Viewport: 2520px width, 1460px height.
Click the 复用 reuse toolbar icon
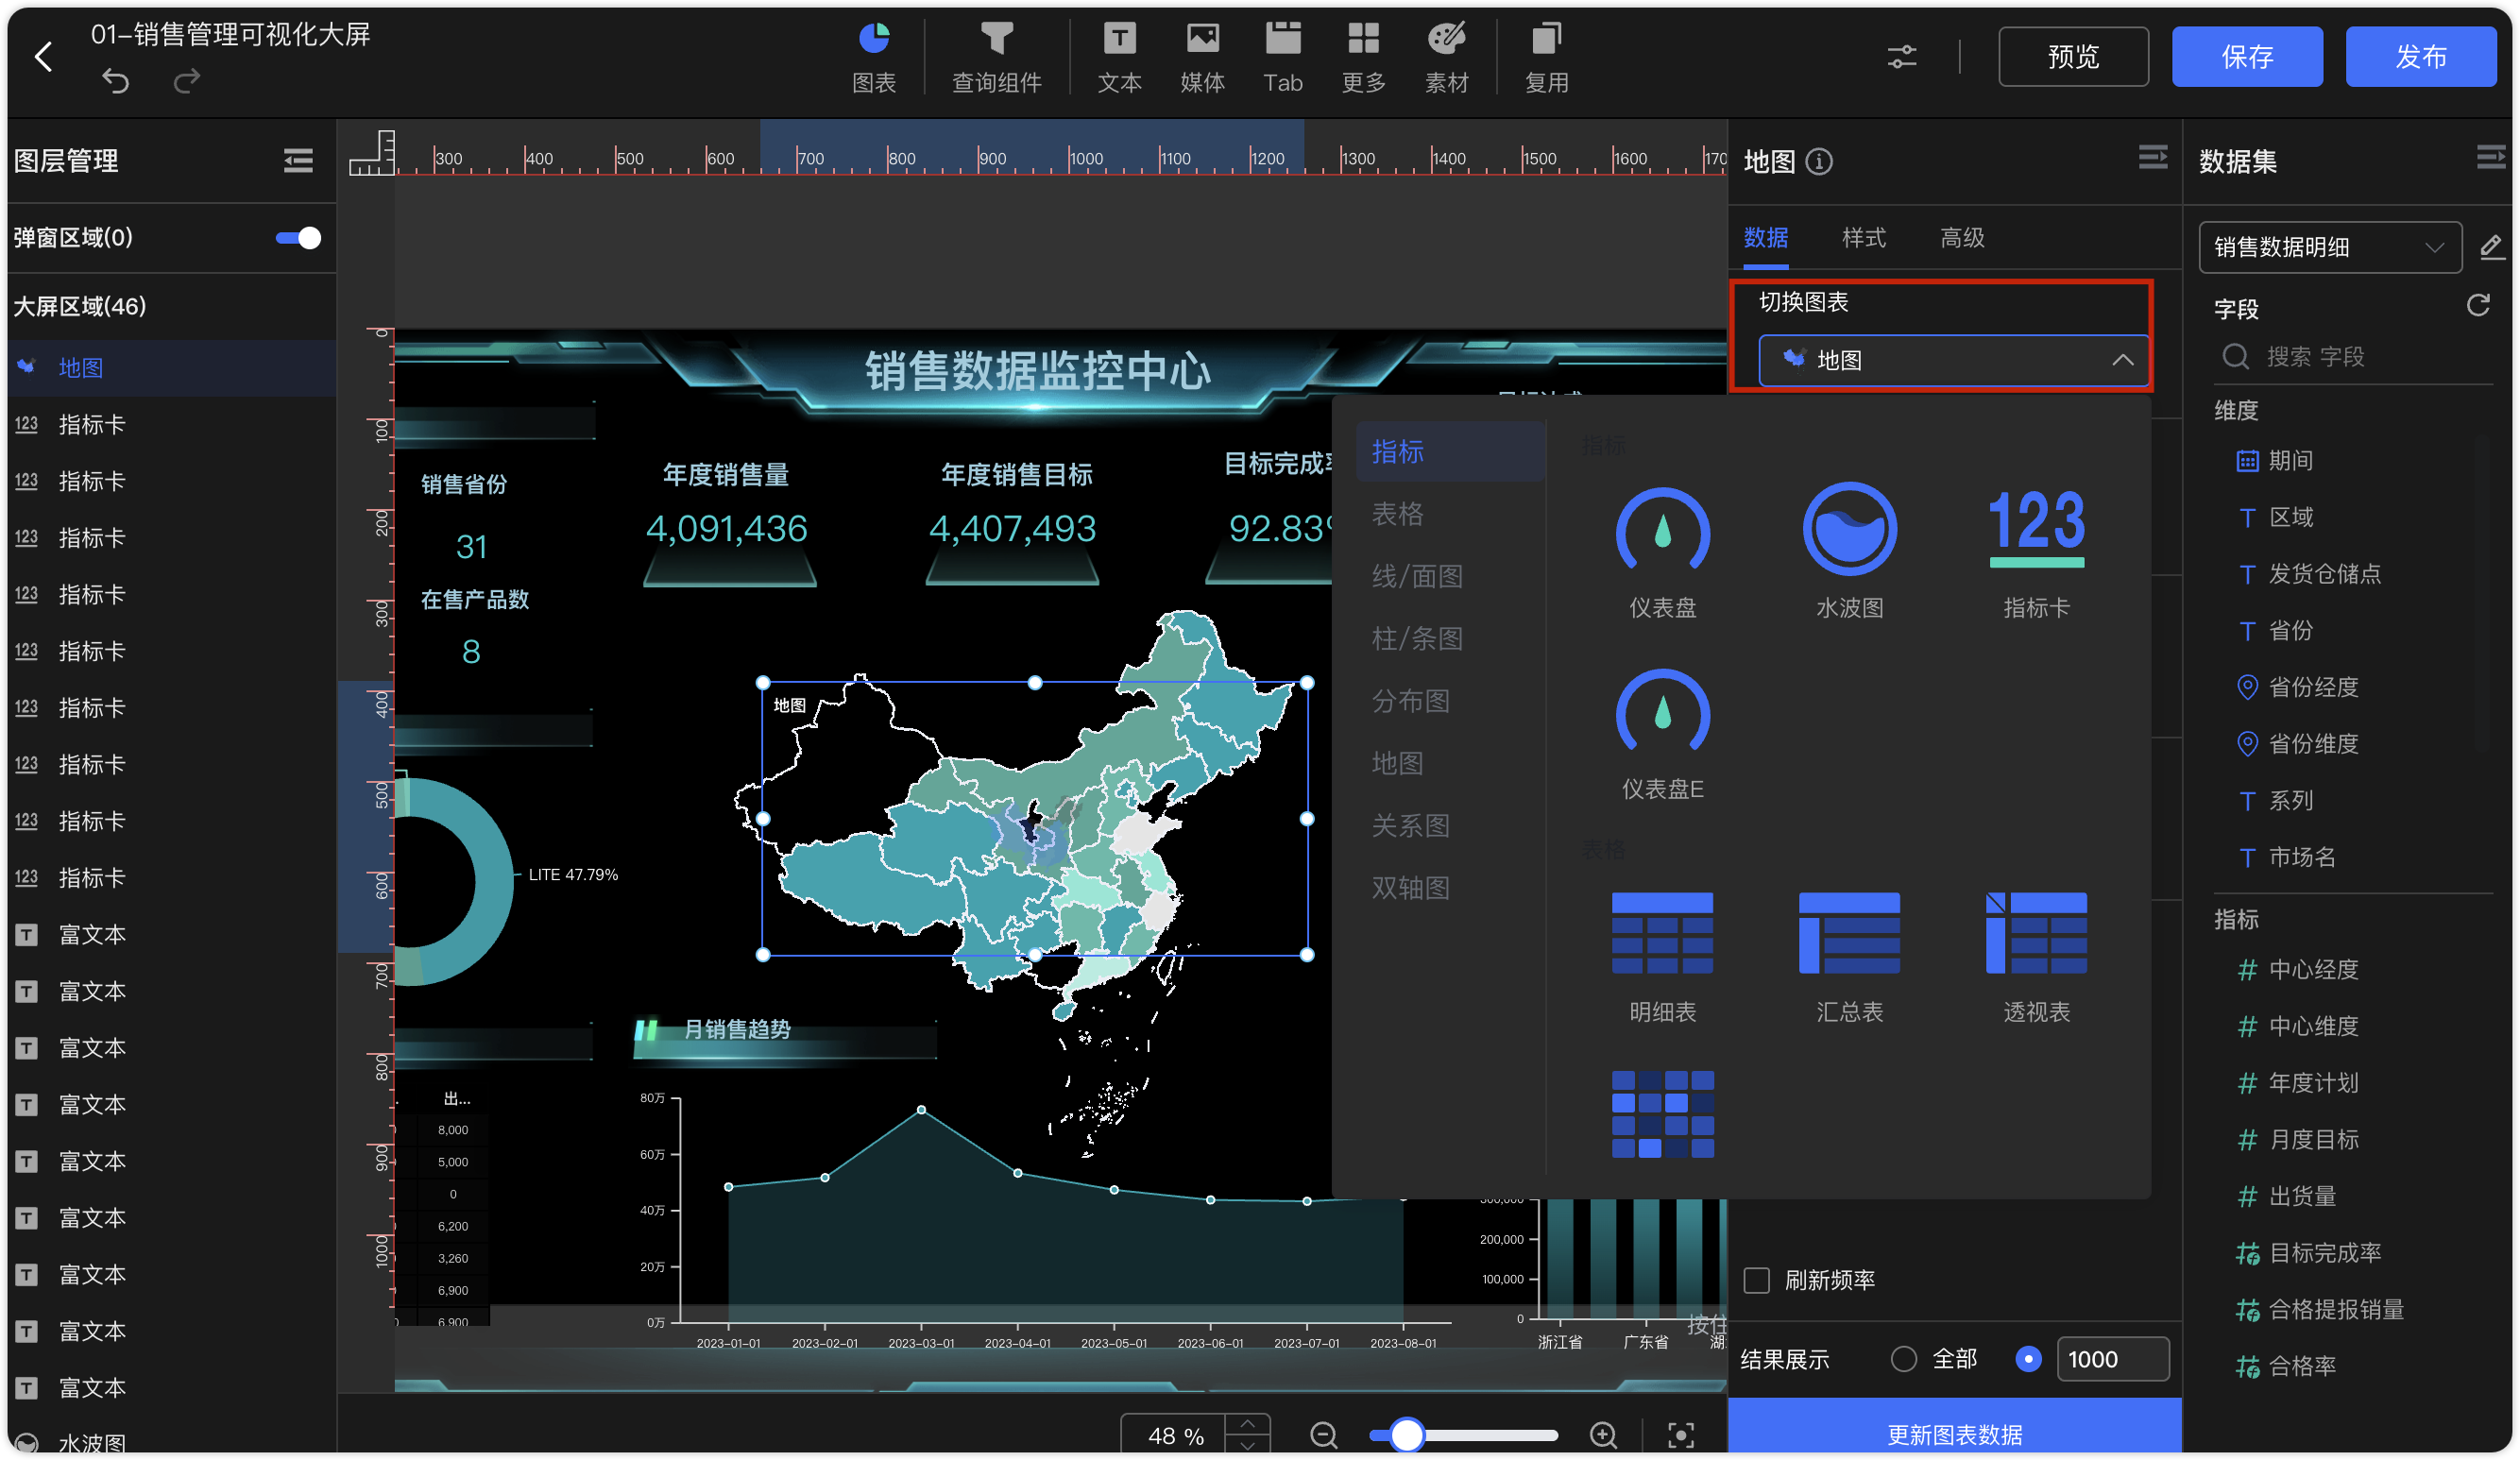tap(1546, 58)
